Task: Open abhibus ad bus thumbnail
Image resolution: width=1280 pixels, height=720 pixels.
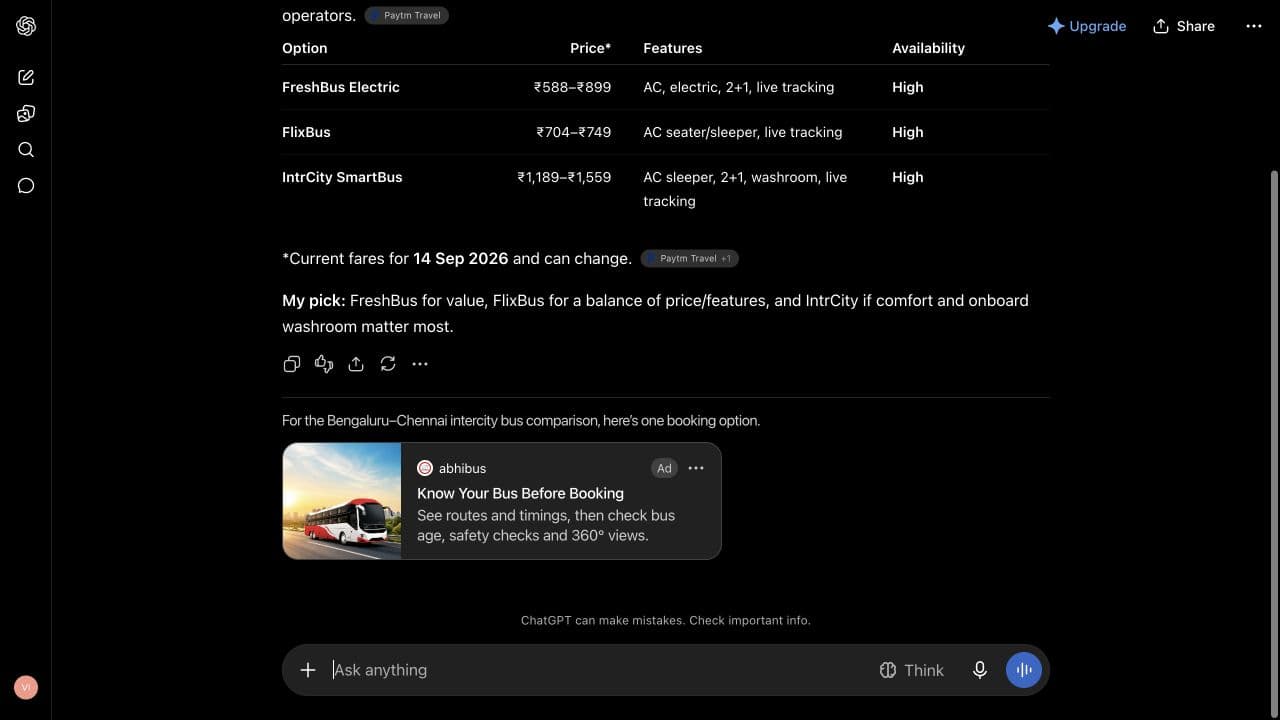Action: pos(342,501)
